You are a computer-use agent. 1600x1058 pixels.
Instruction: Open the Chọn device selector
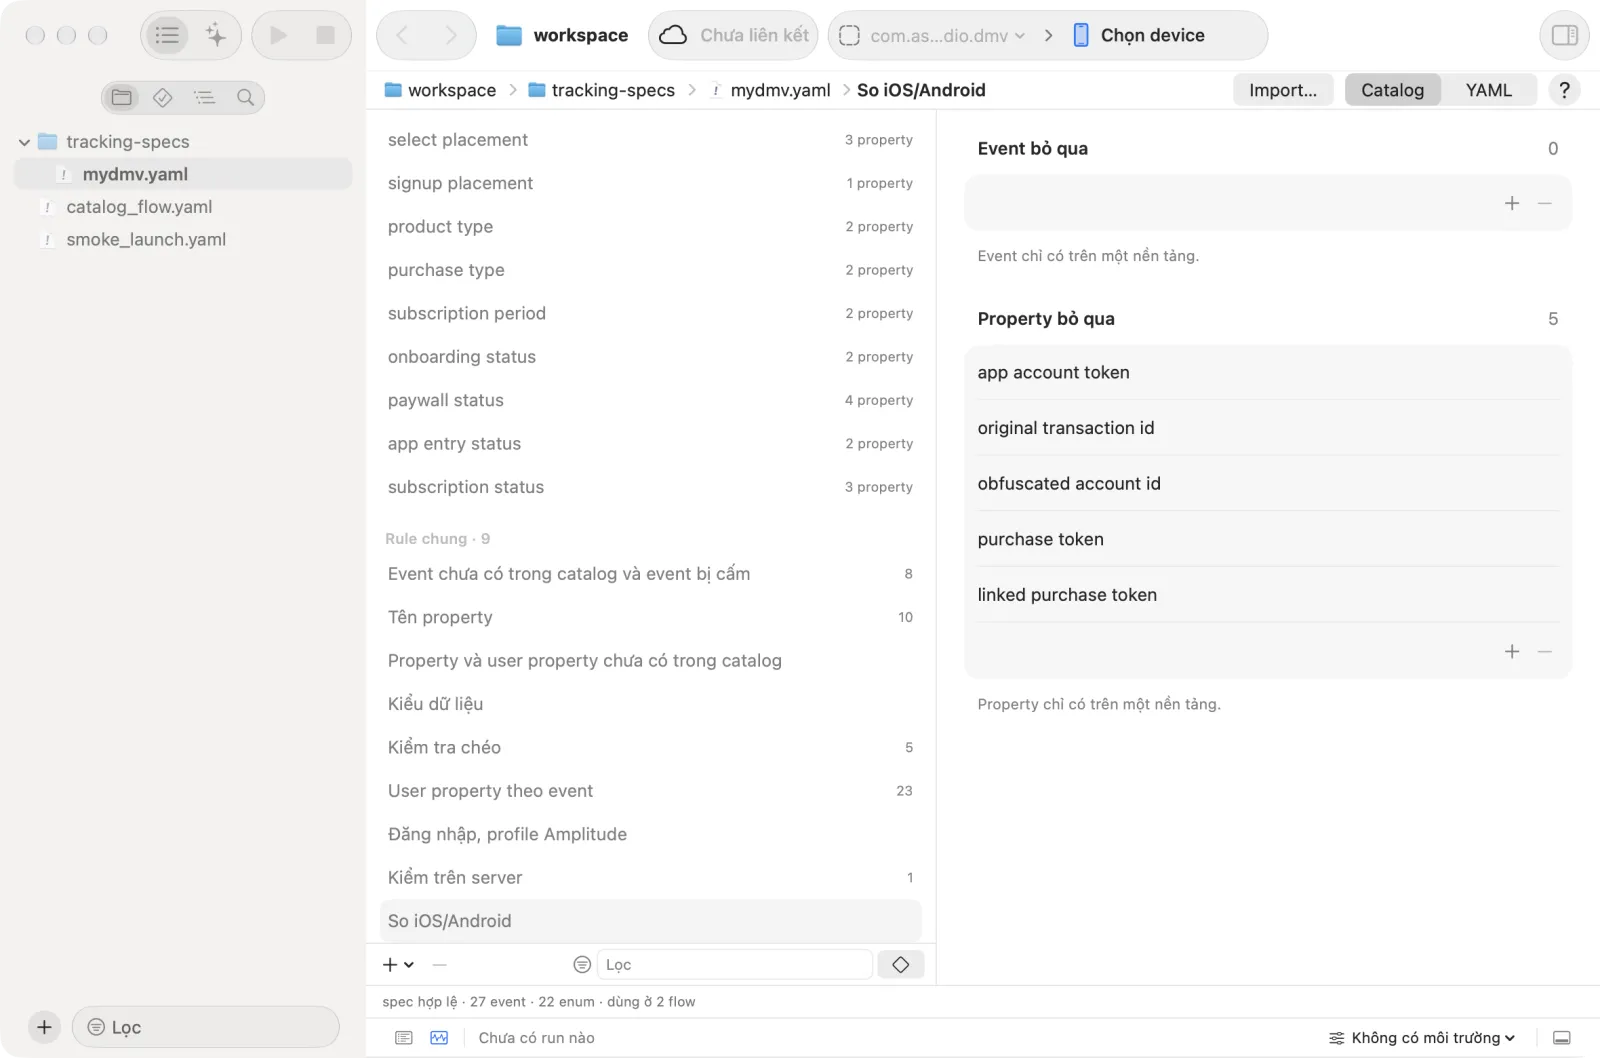(x=1138, y=36)
